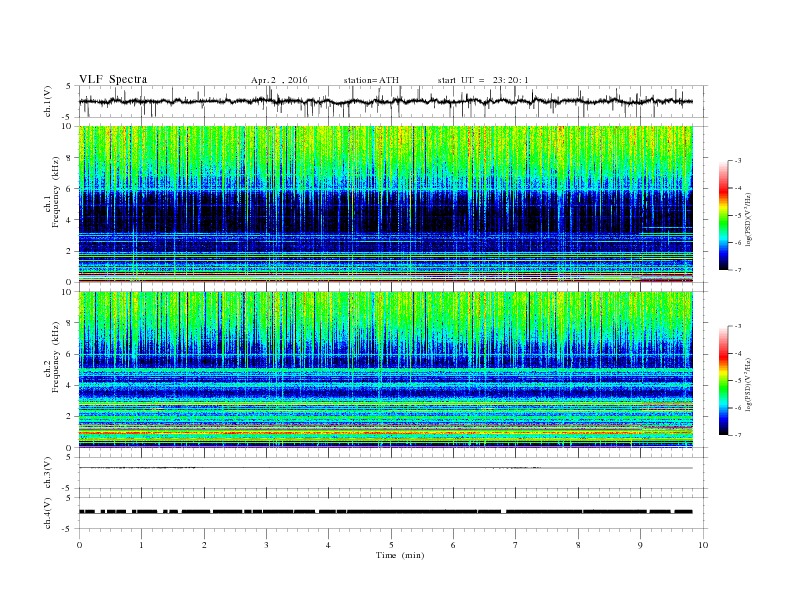The width and height of the screenshot is (792, 612).
Task: Click the "ch.4(V)" axis label
Action: [x=48, y=513]
